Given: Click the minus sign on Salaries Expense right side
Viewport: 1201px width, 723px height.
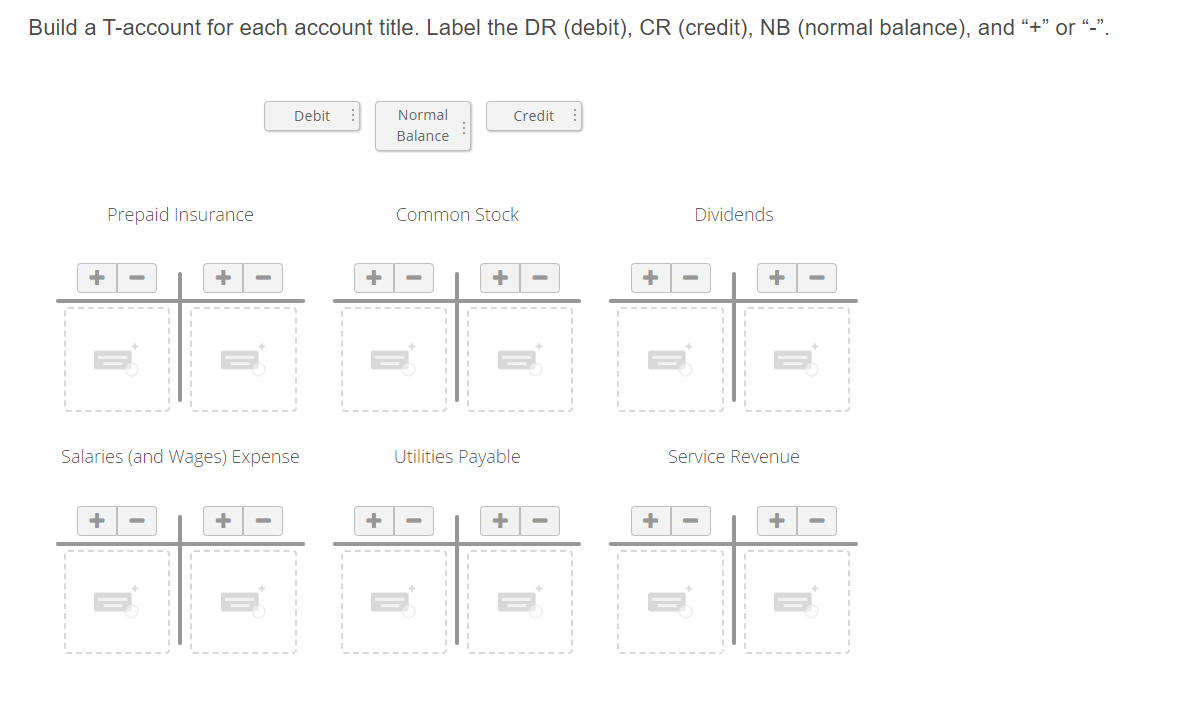Looking at the screenshot, I should [x=262, y=520].
